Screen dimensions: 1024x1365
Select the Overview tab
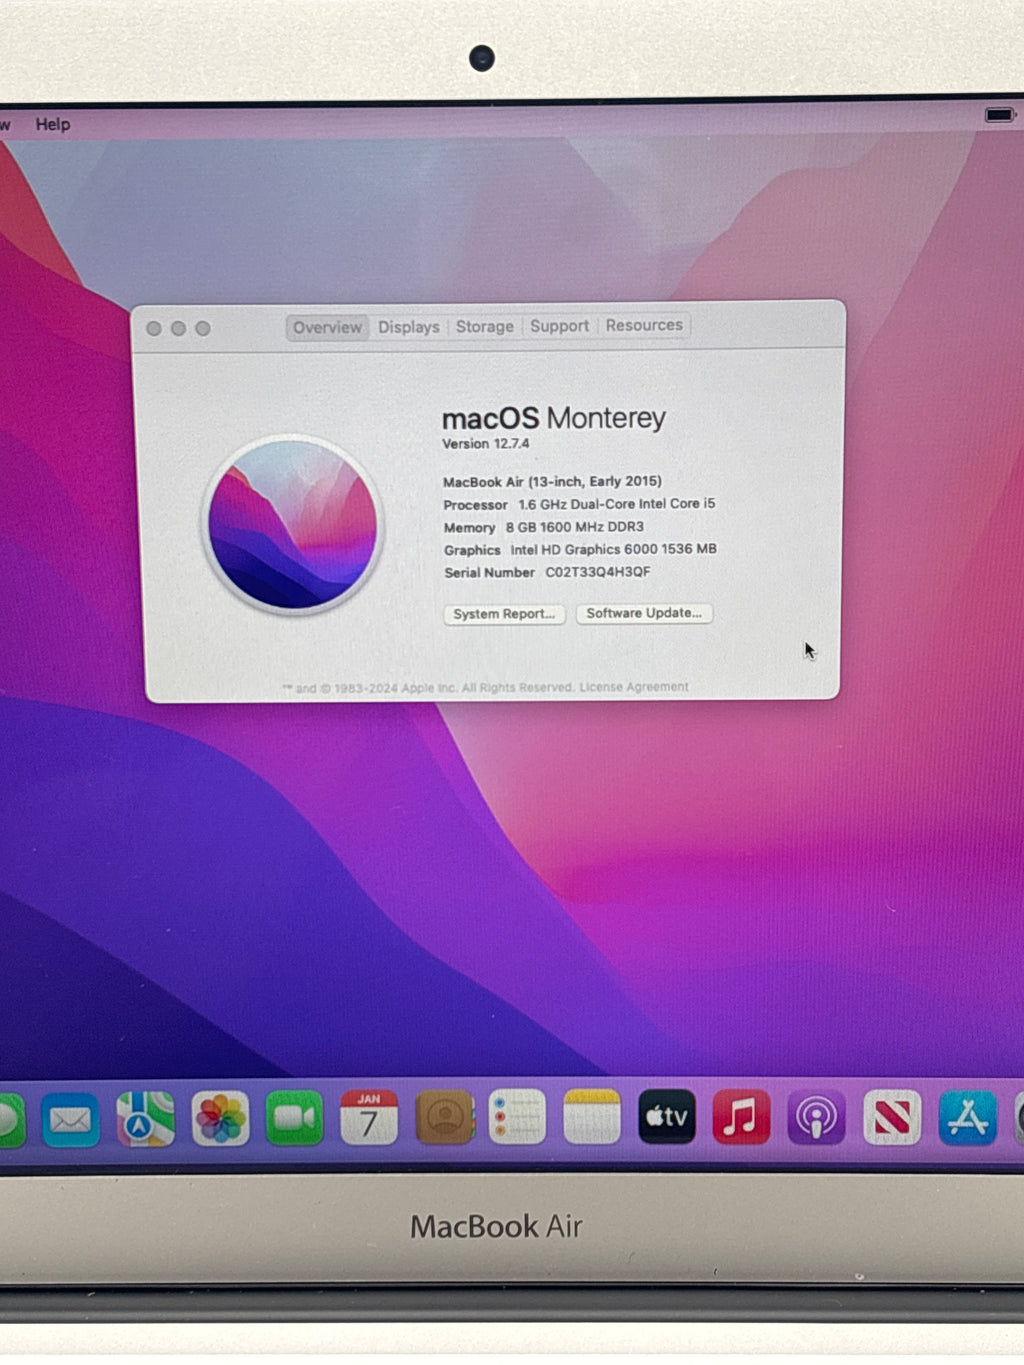(328, 328)
